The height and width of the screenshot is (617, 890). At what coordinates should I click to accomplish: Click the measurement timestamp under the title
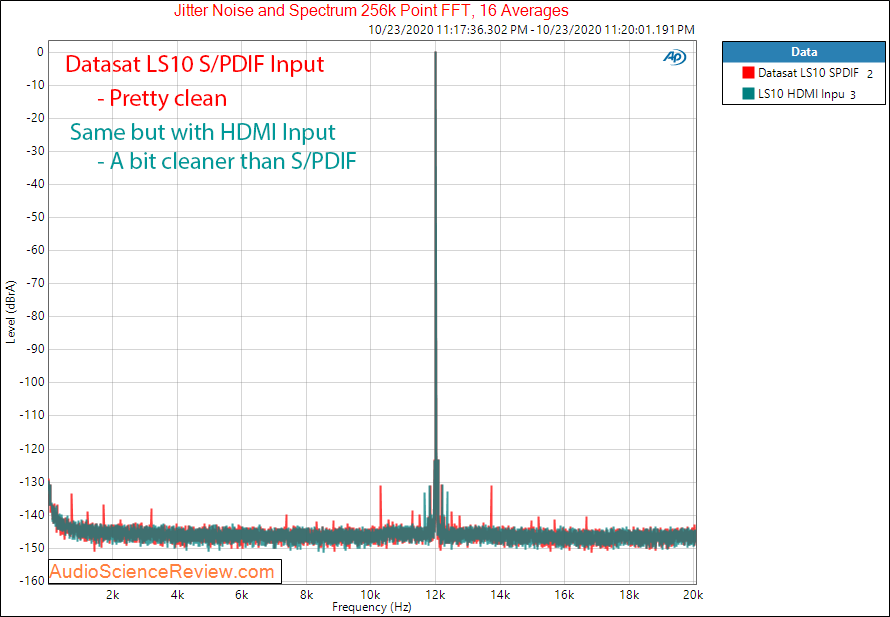pos(531,30)
